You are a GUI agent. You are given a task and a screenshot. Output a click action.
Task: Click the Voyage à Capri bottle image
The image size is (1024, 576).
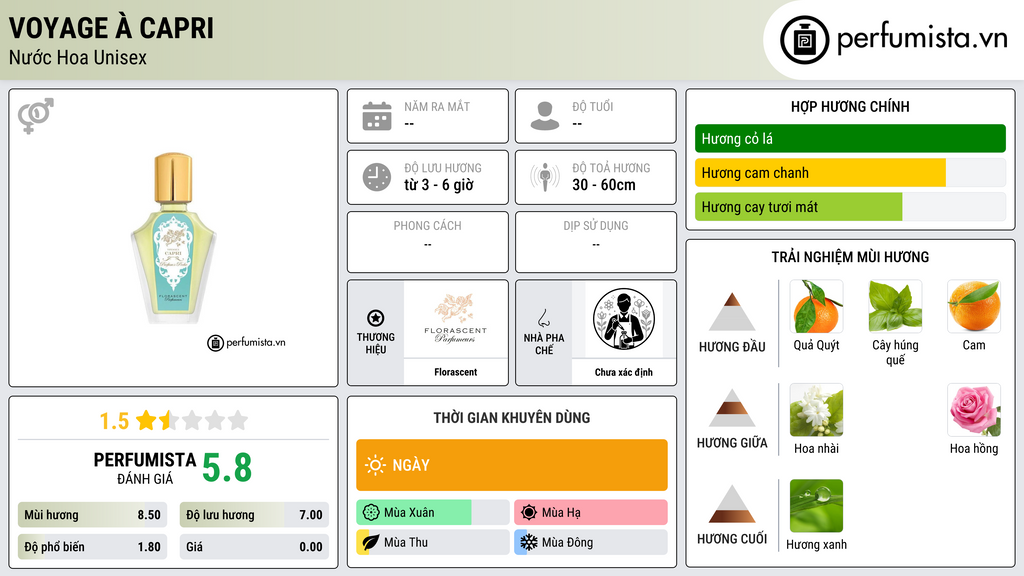[173, 238]
